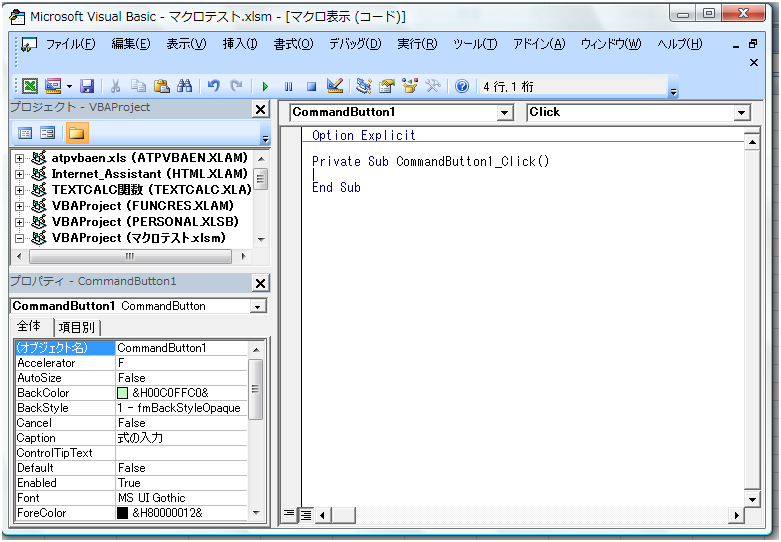The height and width of the screenshot is (542, 781).
Task: Expand VBAProject (PERSONAL.XLSB) node
Action: (x=19, y=222)
